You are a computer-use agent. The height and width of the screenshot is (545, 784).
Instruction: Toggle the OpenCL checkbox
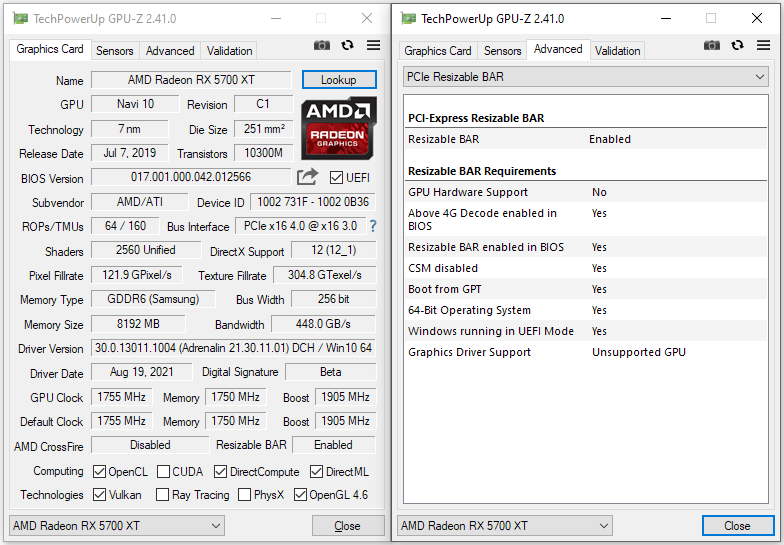click(100, 472)
